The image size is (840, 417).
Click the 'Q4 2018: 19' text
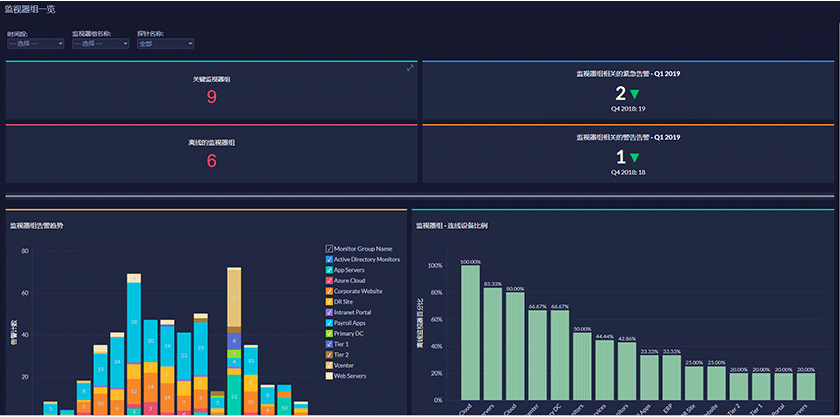tap(627, 108)
